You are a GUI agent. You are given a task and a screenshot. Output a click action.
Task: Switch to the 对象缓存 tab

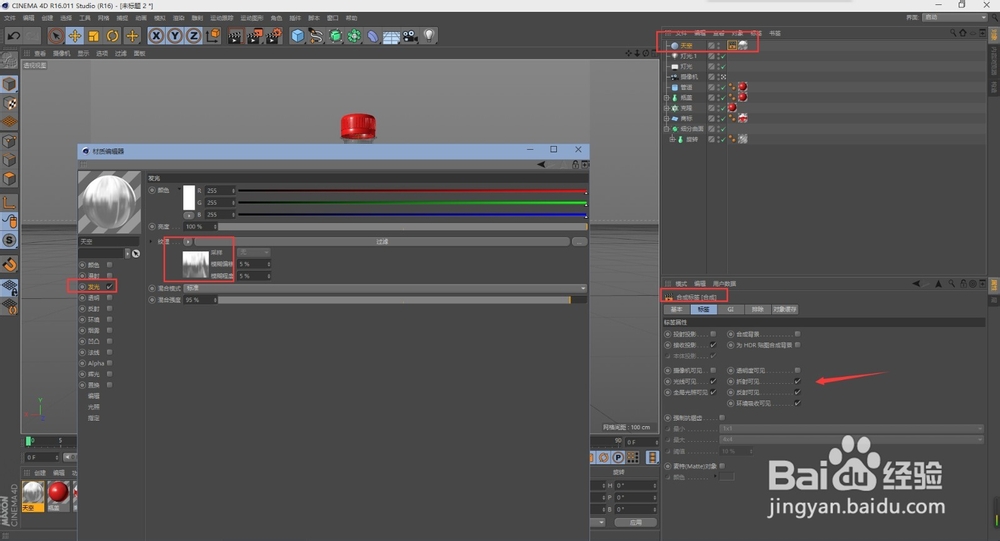point(784,309)
